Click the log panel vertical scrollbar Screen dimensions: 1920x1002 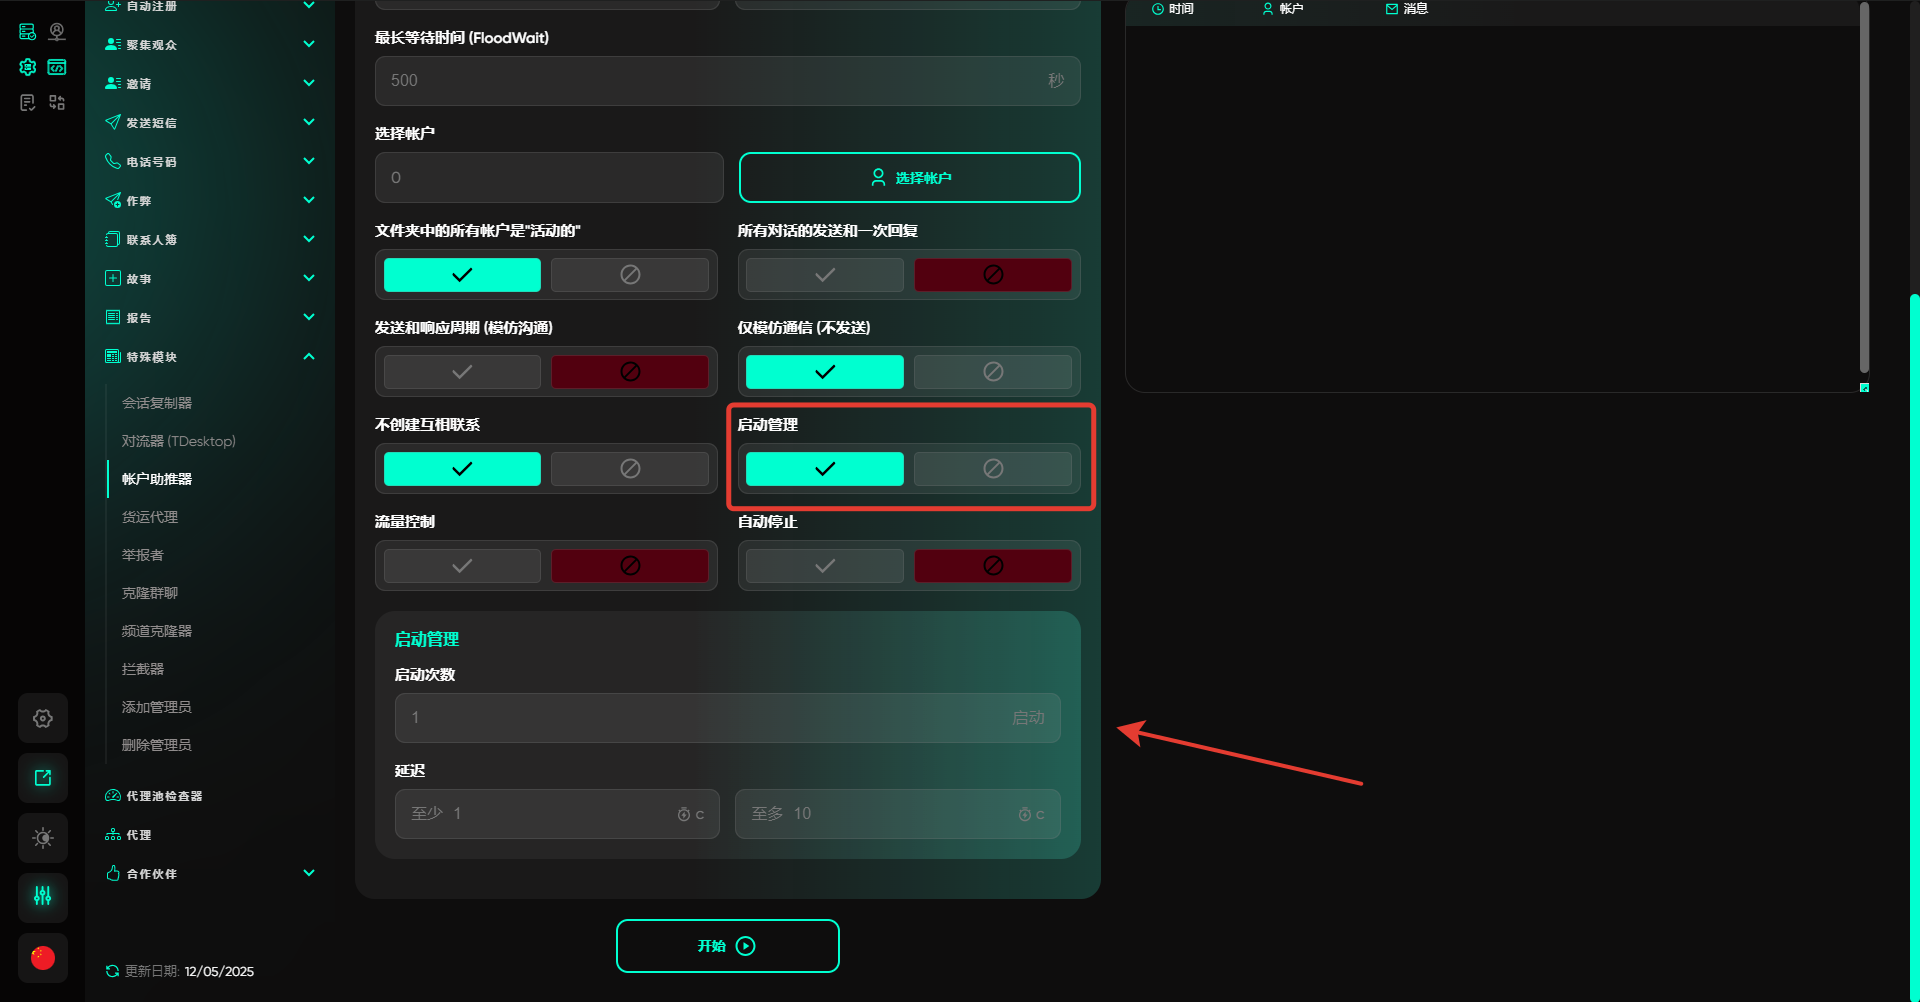coord(1863,190)
